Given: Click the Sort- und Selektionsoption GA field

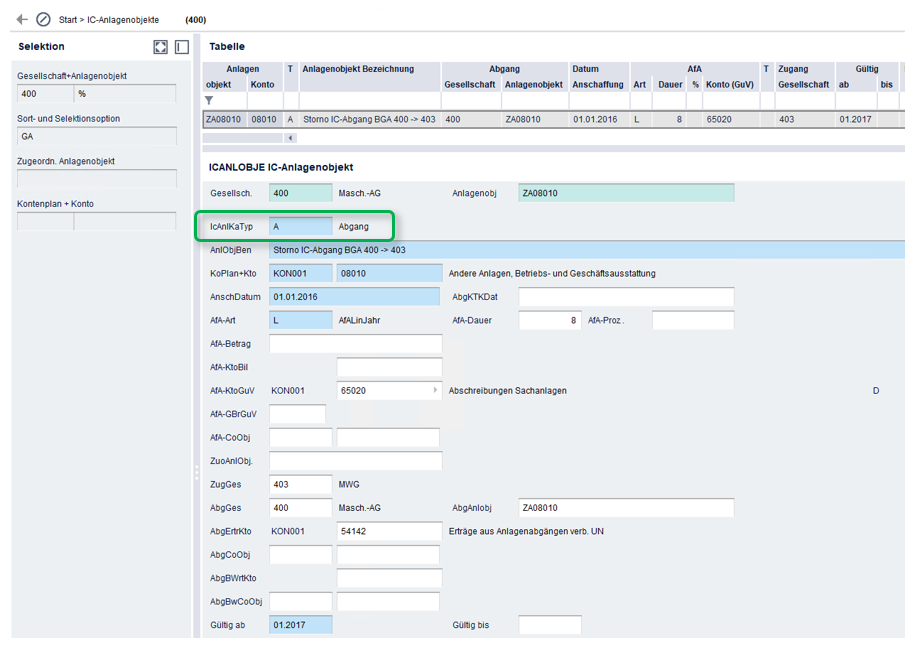Looking at the screenshot, I should [97, 136].
